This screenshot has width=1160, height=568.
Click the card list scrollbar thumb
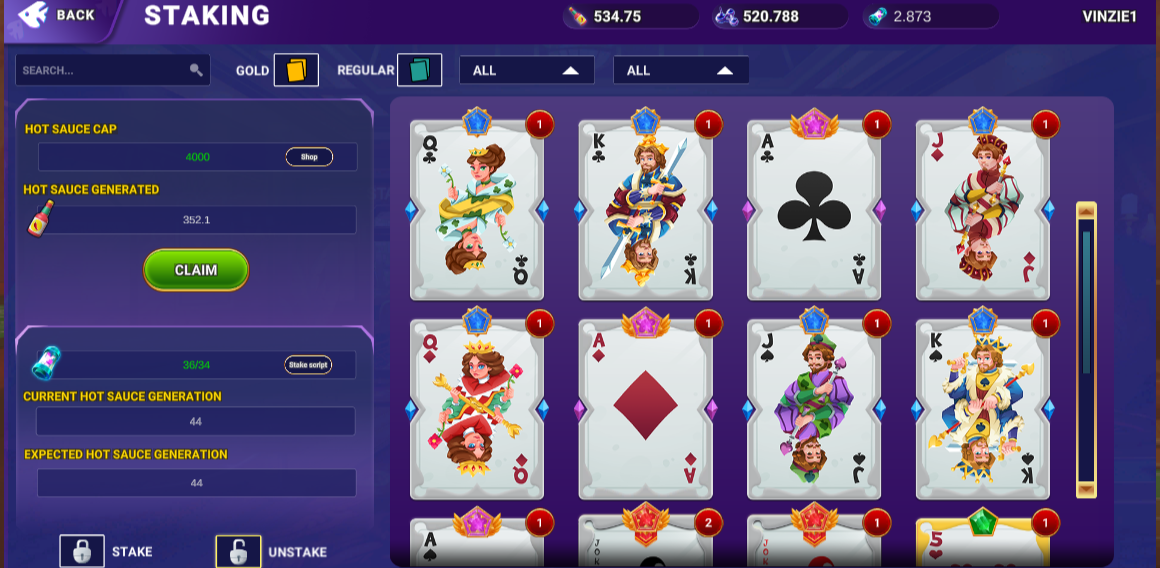[1086, 302]
